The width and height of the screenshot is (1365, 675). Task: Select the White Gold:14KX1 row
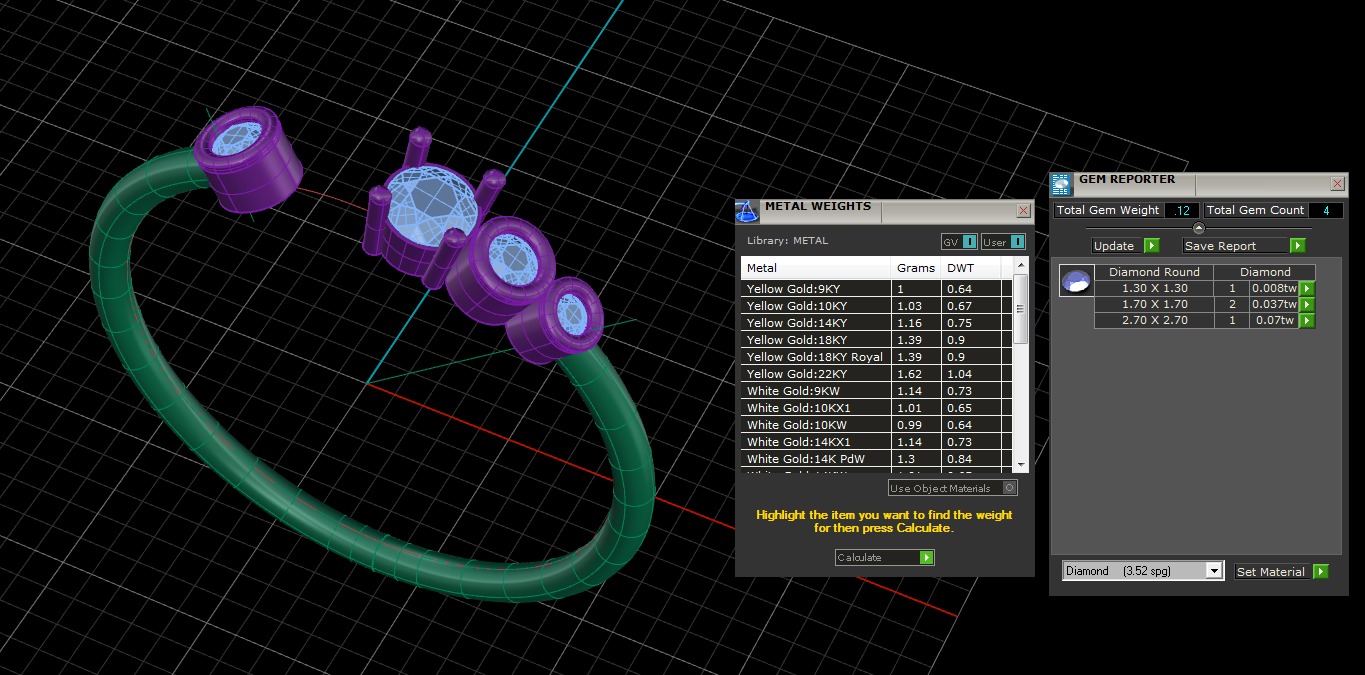(877, 442)
